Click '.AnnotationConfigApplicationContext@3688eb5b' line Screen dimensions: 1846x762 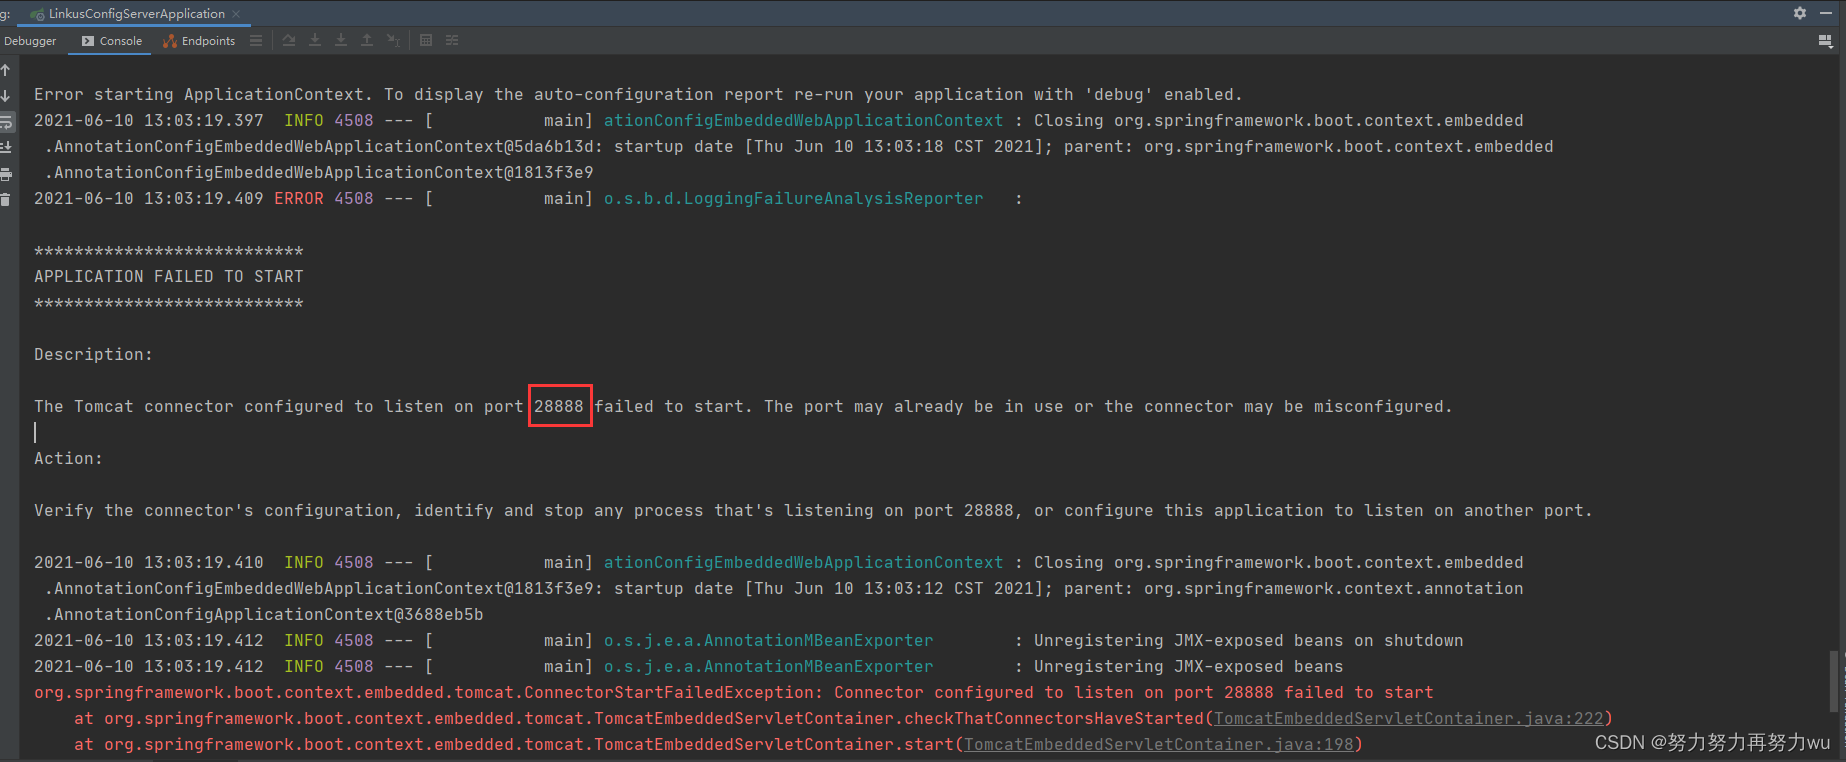pyautogui.click(x=264, y=614)
